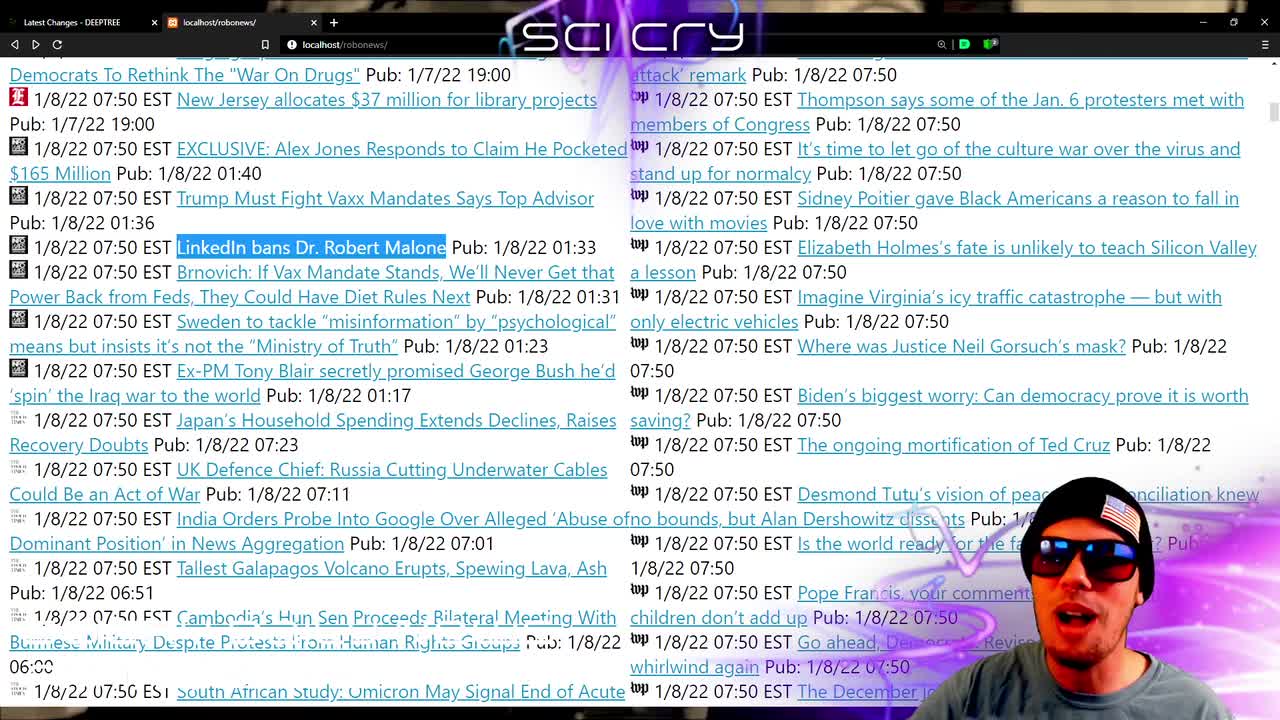
Task: Click WP icon beside Biden's biggest worry article
Action: click(x=639, y=393)
